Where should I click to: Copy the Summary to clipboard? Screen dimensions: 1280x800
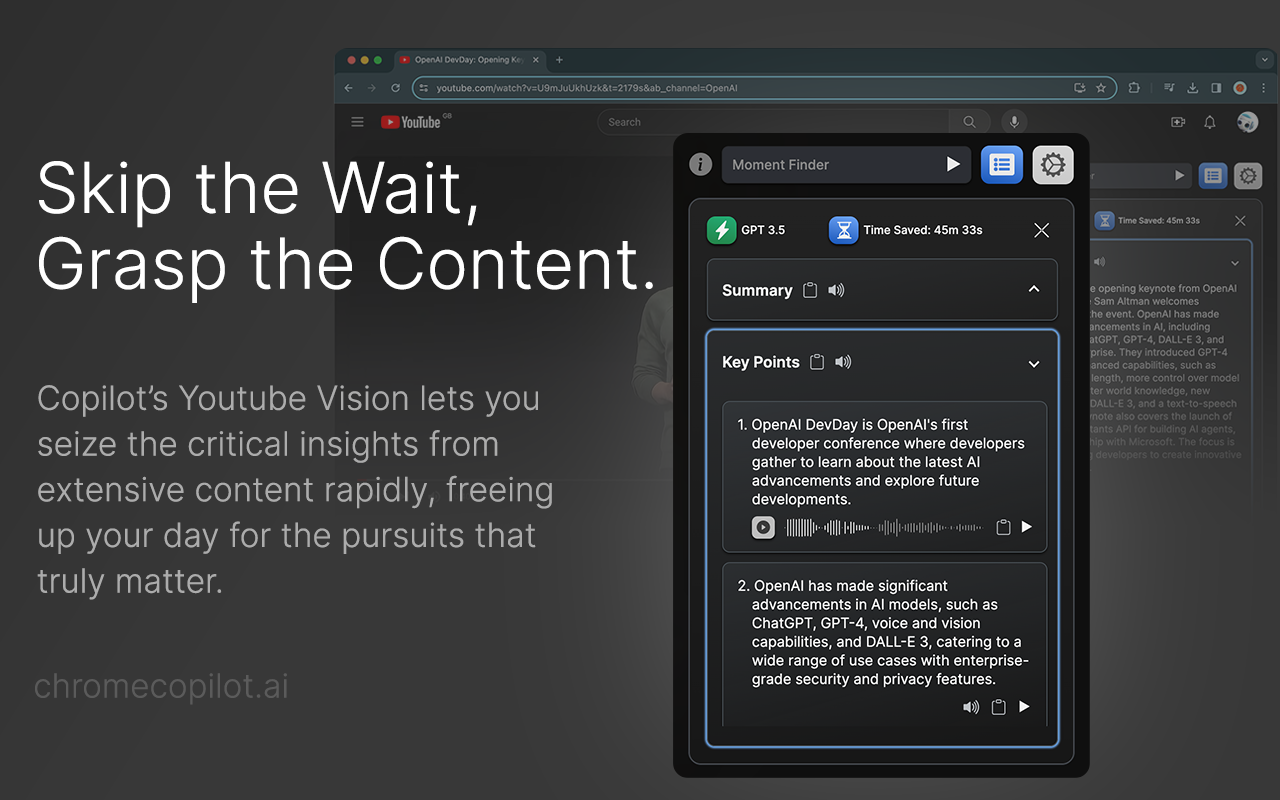click(x=811, y=290)
